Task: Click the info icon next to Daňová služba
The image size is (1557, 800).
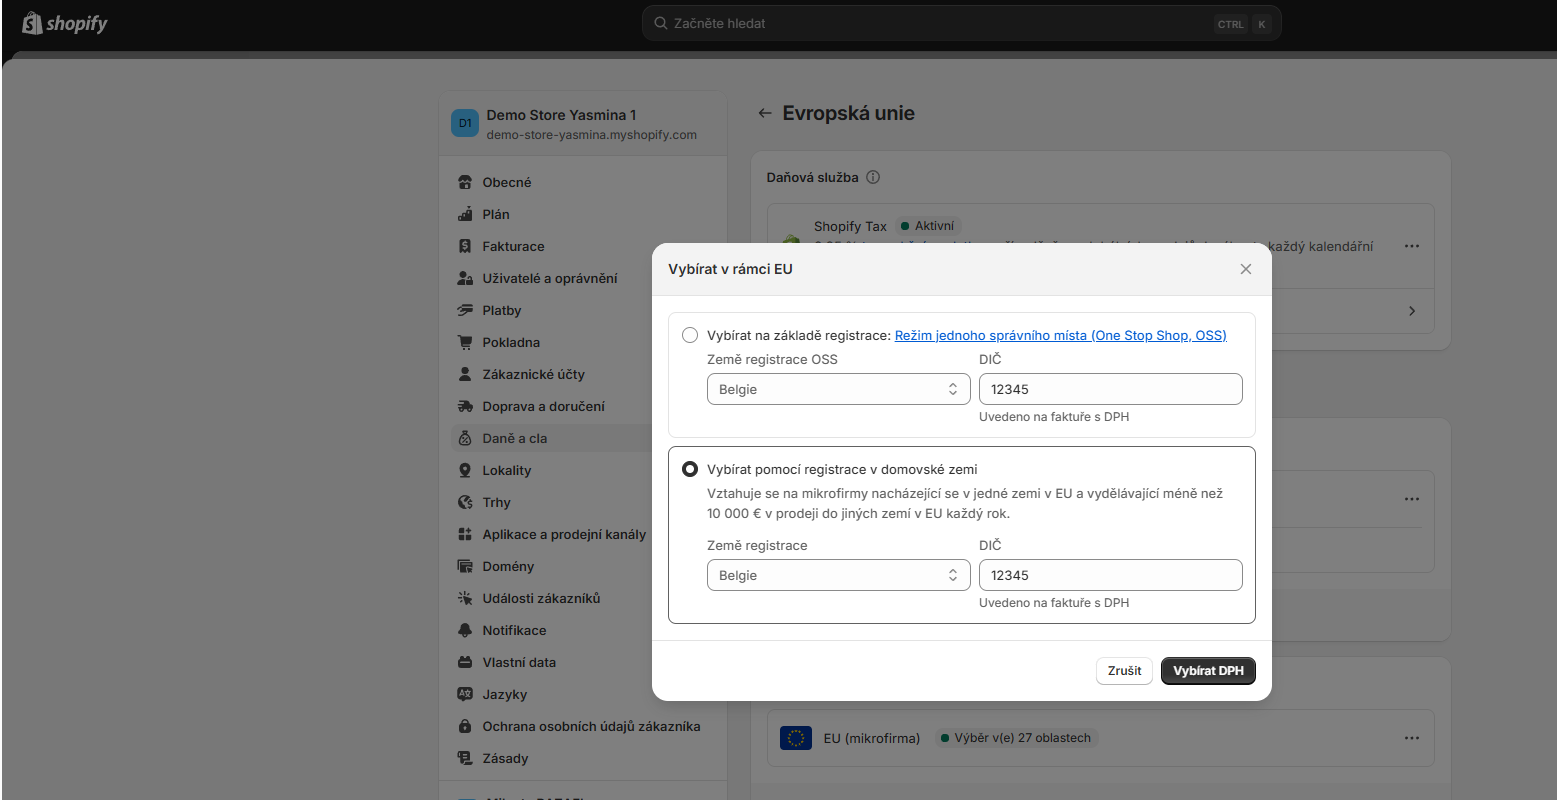Action: pyautogui.click(x=873, y=177)
